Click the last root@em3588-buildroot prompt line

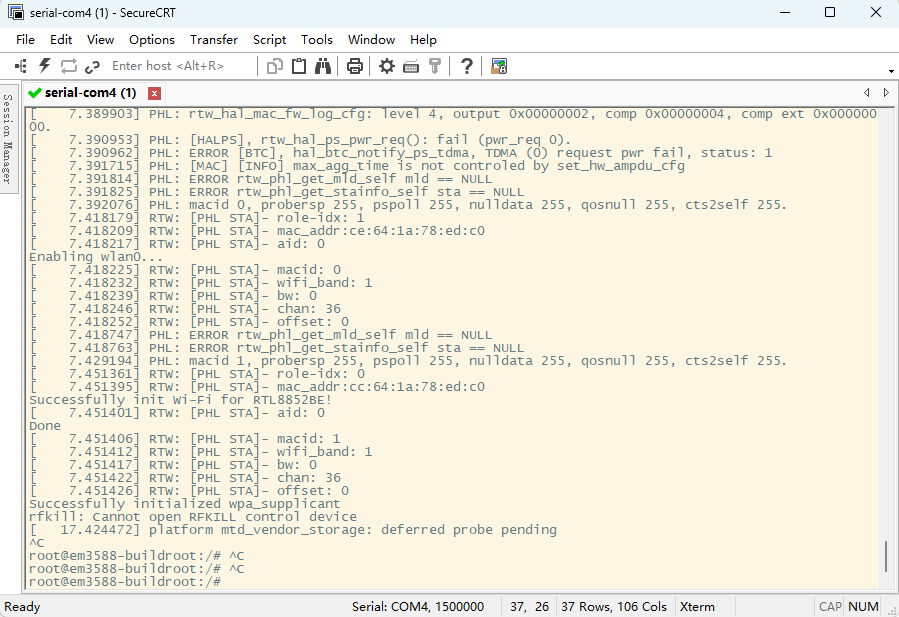[125, 582]
